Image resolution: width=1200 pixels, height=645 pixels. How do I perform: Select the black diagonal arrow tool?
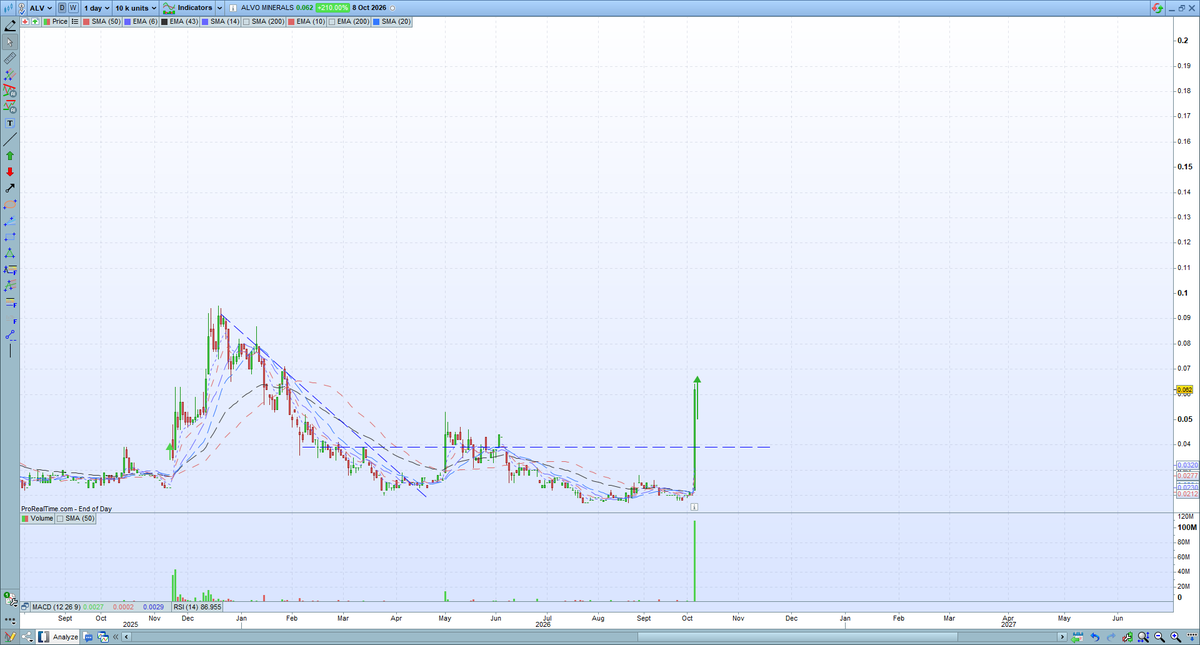tap(10, 188)
